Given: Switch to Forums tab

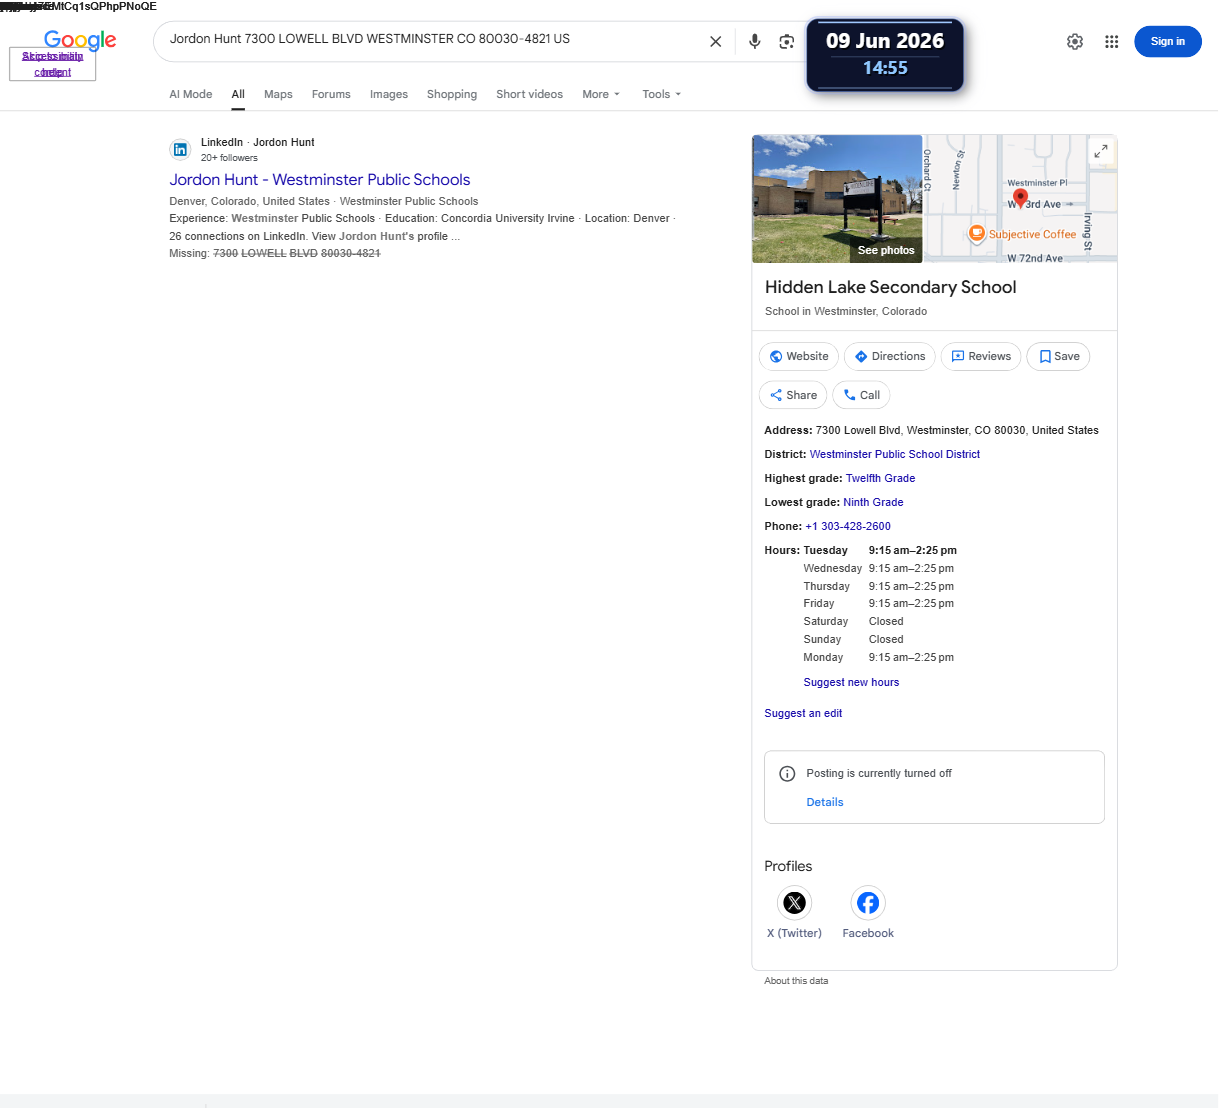Looking at the screenshot, I should coord(331,94).
